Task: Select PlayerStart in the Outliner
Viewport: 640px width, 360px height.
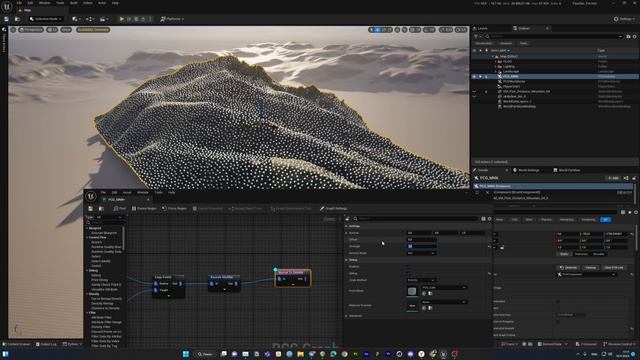Action: click(x=511, y=86)
